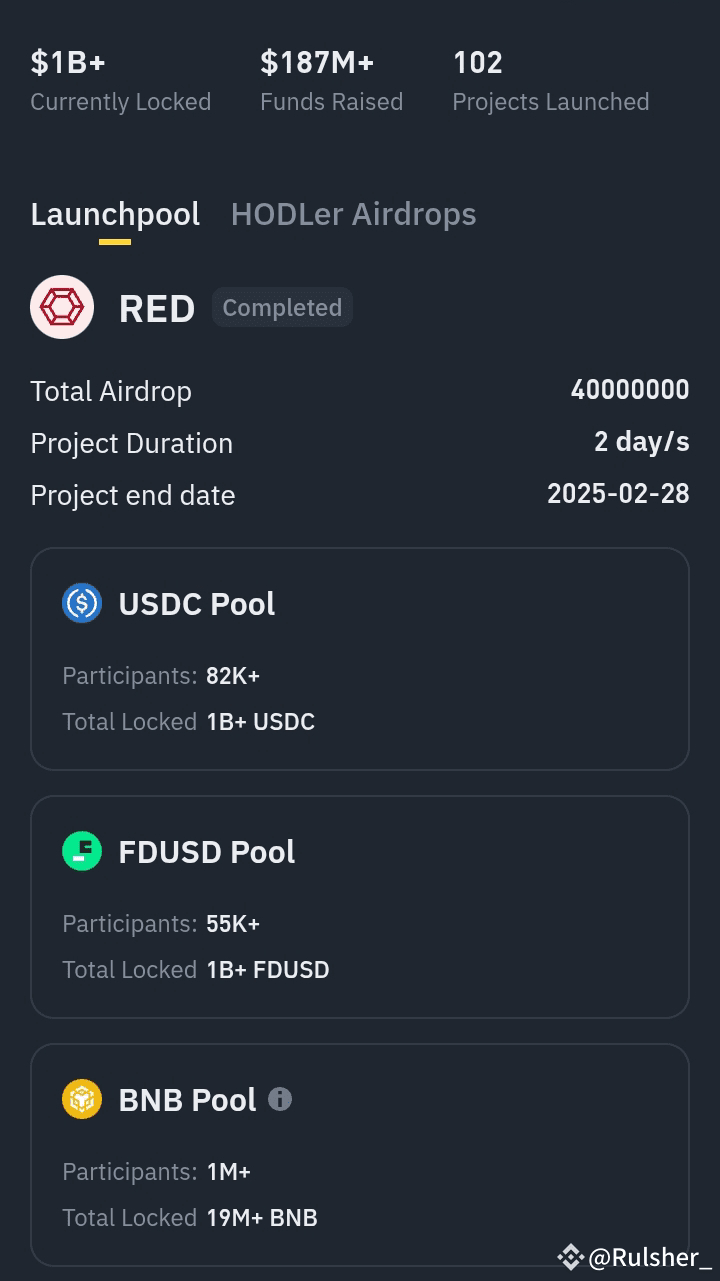Select the Total Airdrop amount 40000000
This screenshot has height=1281, width=720.
629,390
